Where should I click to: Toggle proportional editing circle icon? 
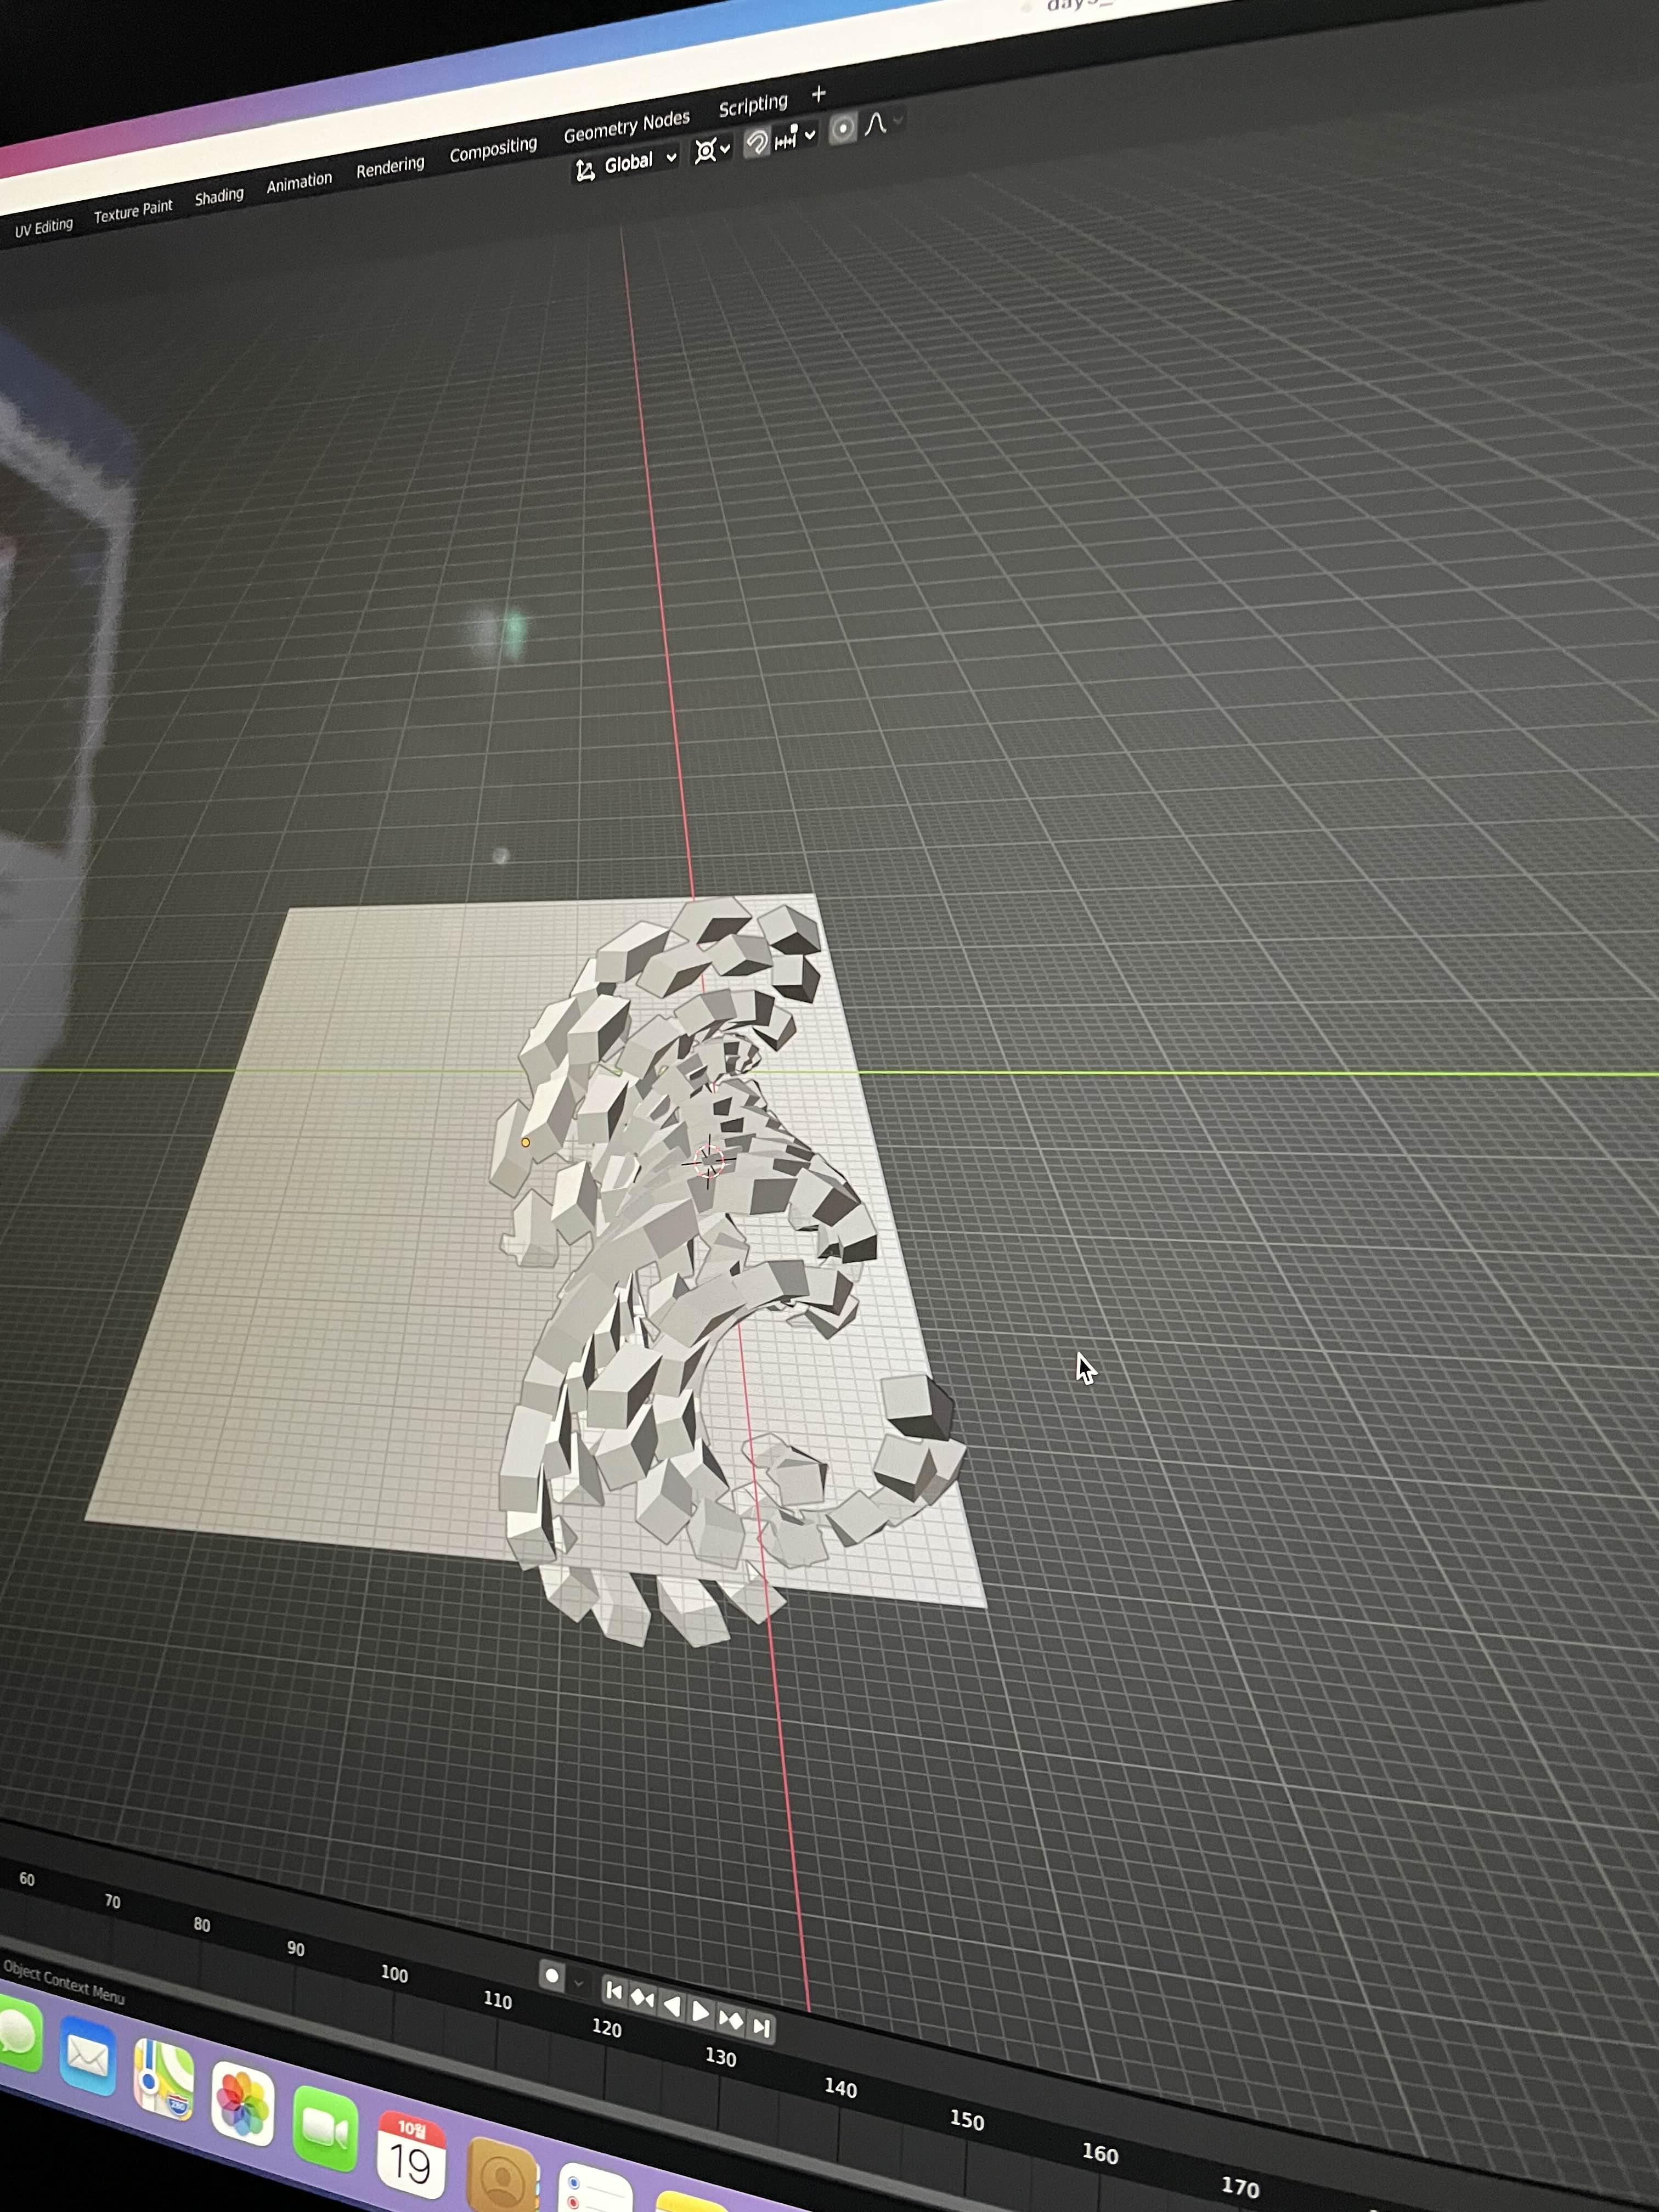point(843,128)
